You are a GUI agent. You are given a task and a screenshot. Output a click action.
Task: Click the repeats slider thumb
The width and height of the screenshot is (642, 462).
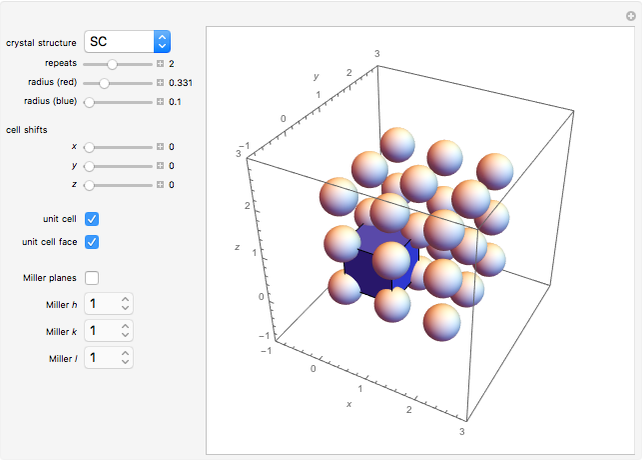click(113, 63)
